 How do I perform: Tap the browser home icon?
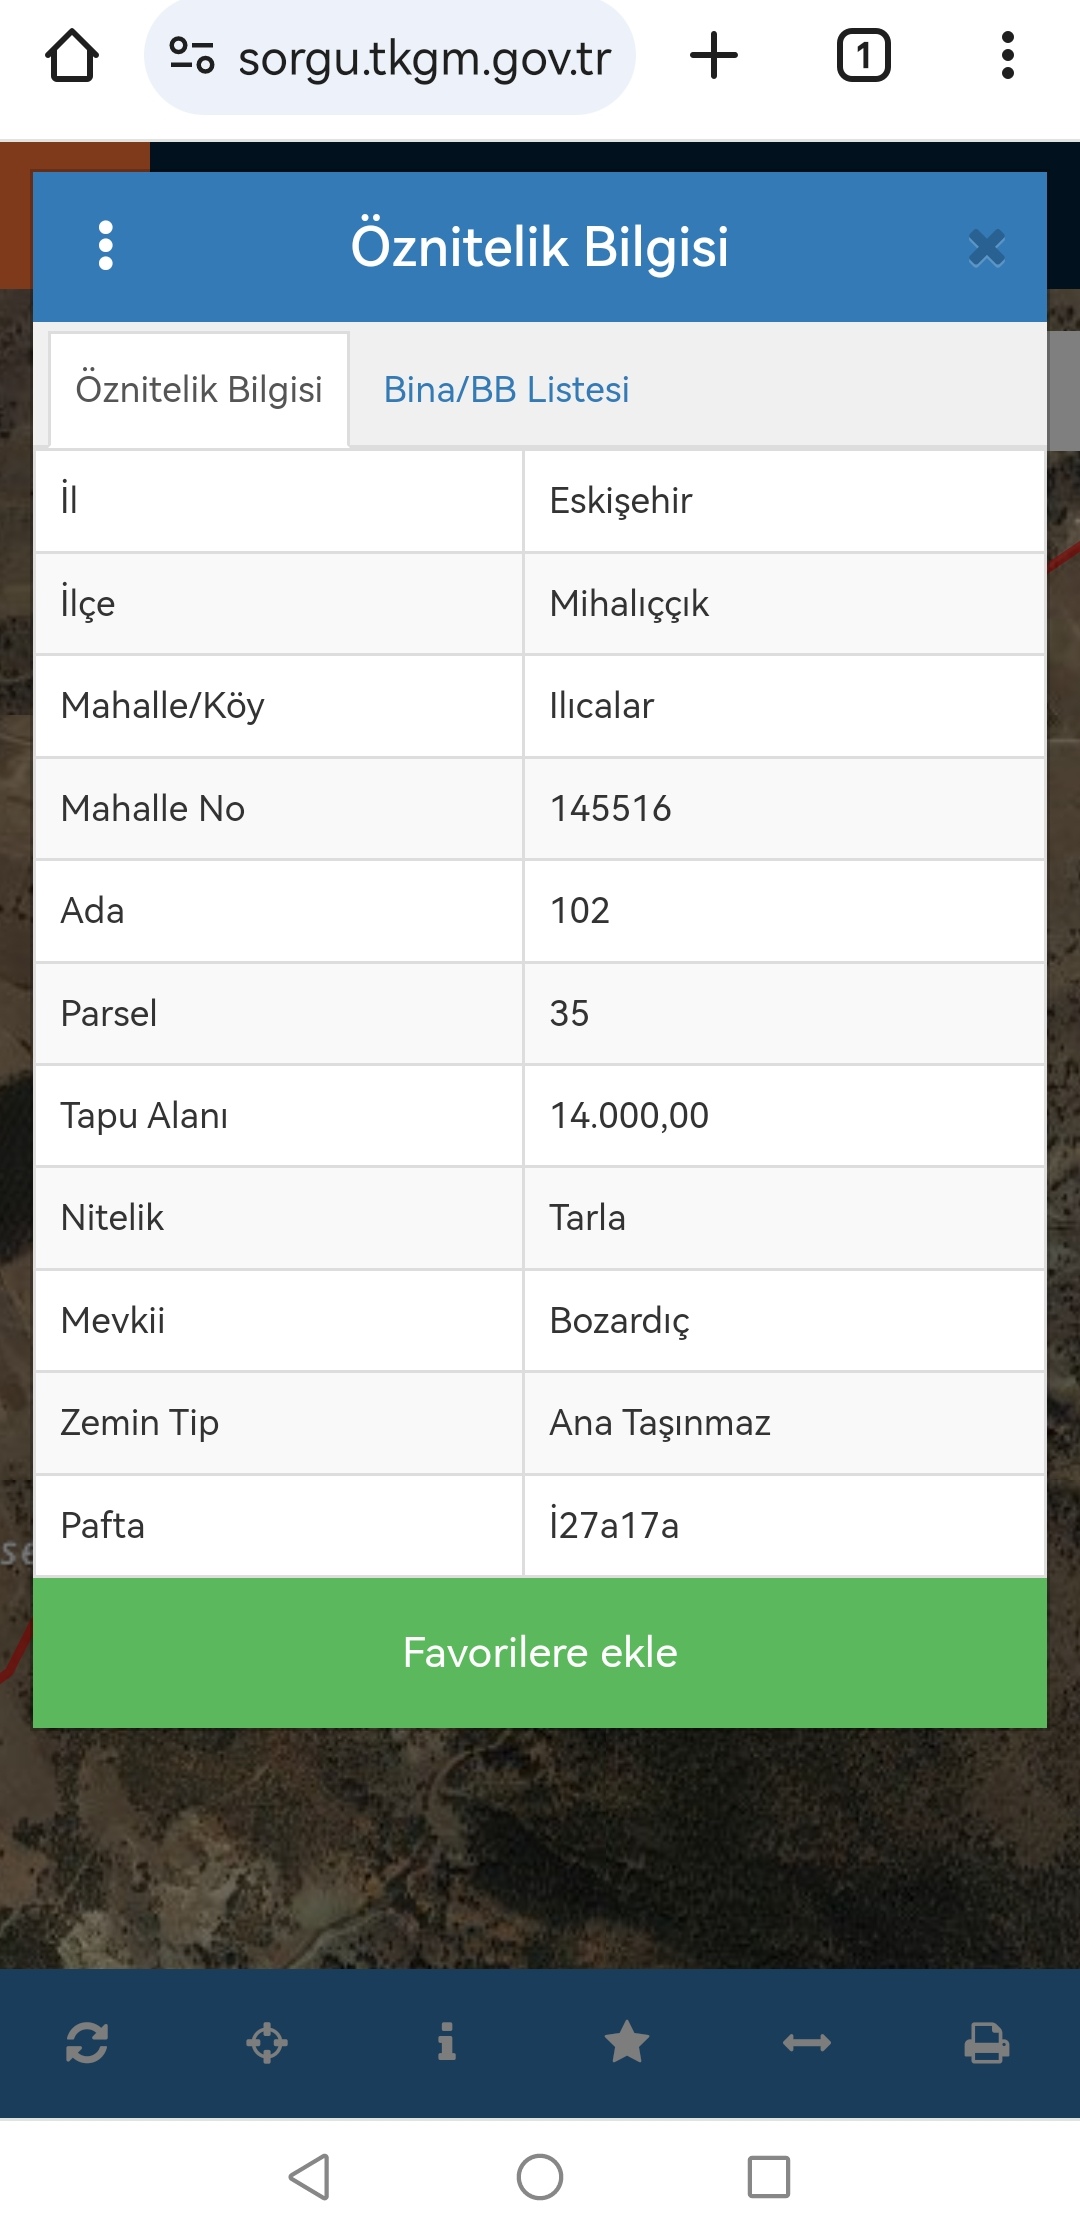coord(72,56)
